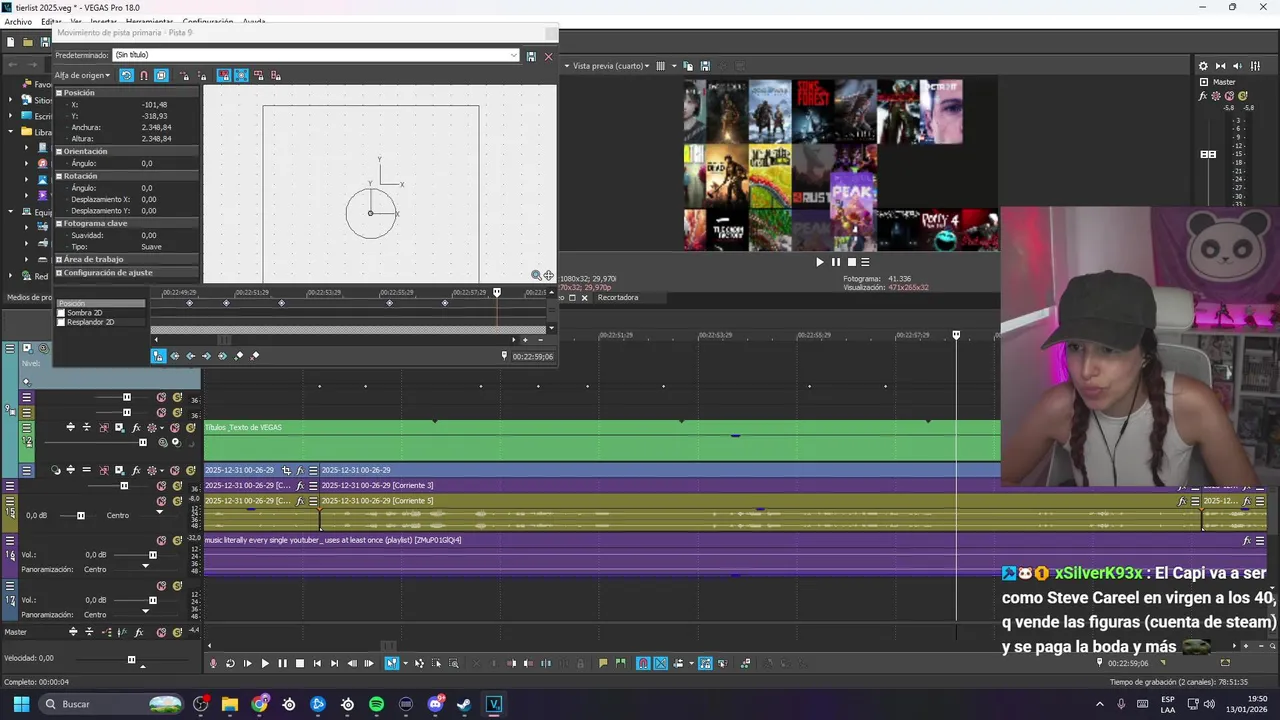Open Alfa de origen dropdown

click(82, 75)
